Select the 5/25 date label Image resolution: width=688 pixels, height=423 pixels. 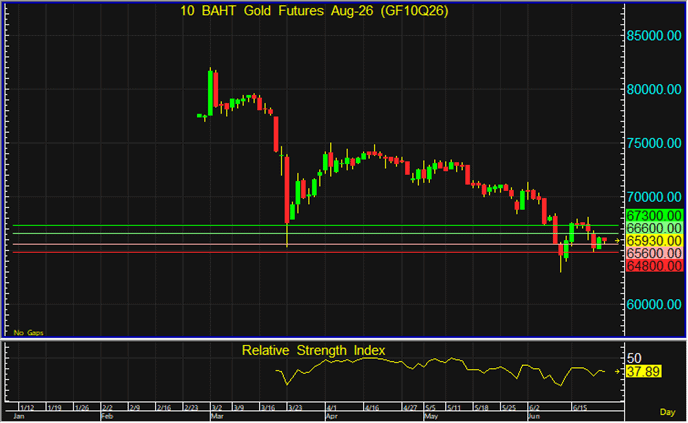[x=509, y=408]
